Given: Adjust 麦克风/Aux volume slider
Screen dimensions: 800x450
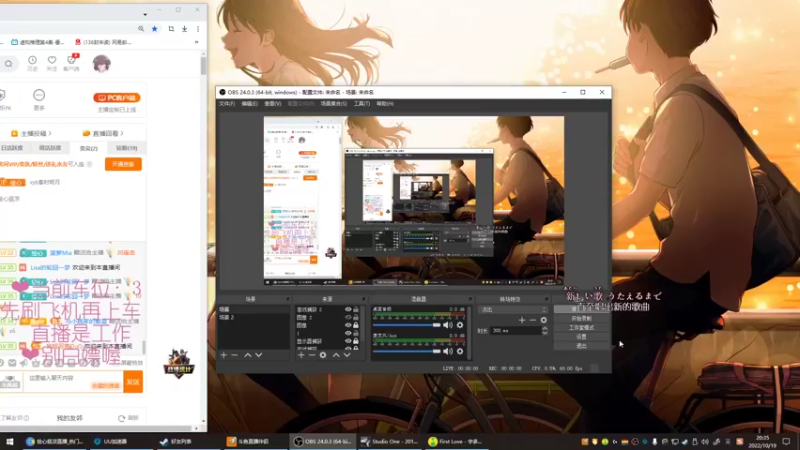Looking at the screenshot, I should point(407,351).
